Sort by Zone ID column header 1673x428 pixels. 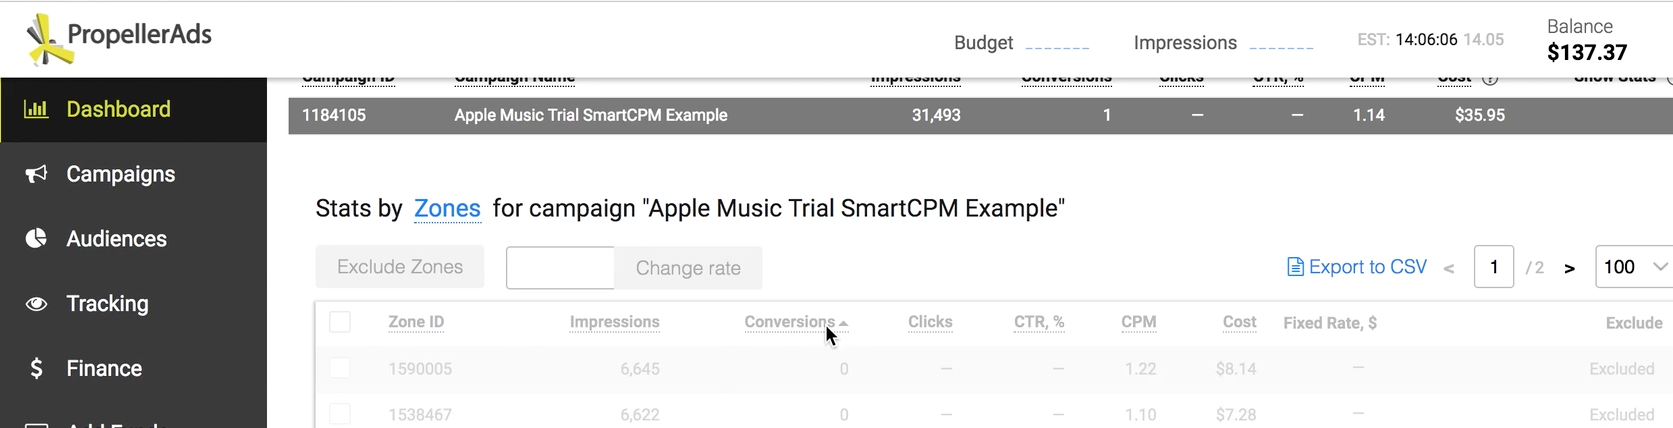[416, 322]
